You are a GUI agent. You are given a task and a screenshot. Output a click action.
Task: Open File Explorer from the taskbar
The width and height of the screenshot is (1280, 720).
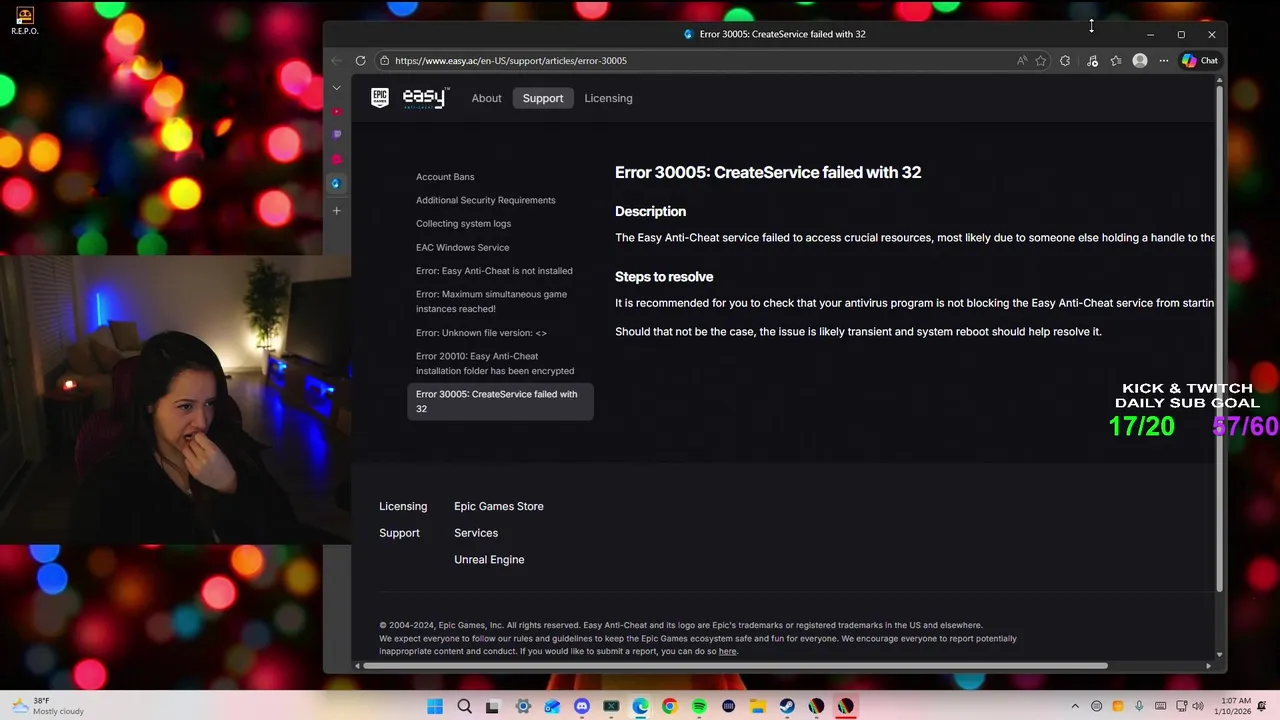757,707
